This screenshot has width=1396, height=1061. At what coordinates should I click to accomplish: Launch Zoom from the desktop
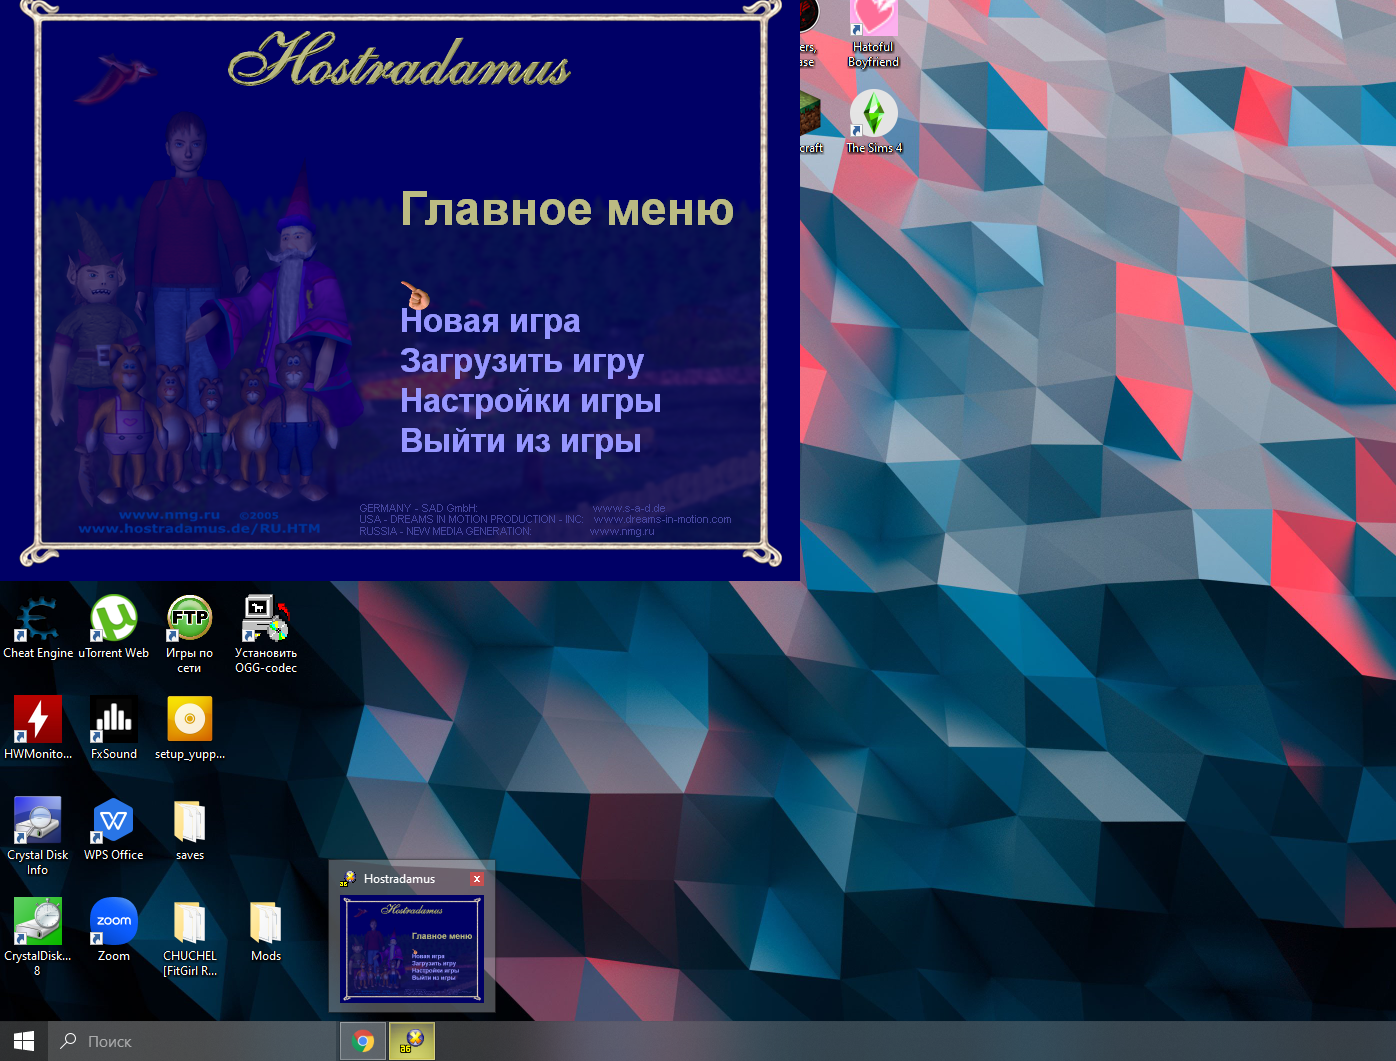pyautogui.click(x=114, y=930)
